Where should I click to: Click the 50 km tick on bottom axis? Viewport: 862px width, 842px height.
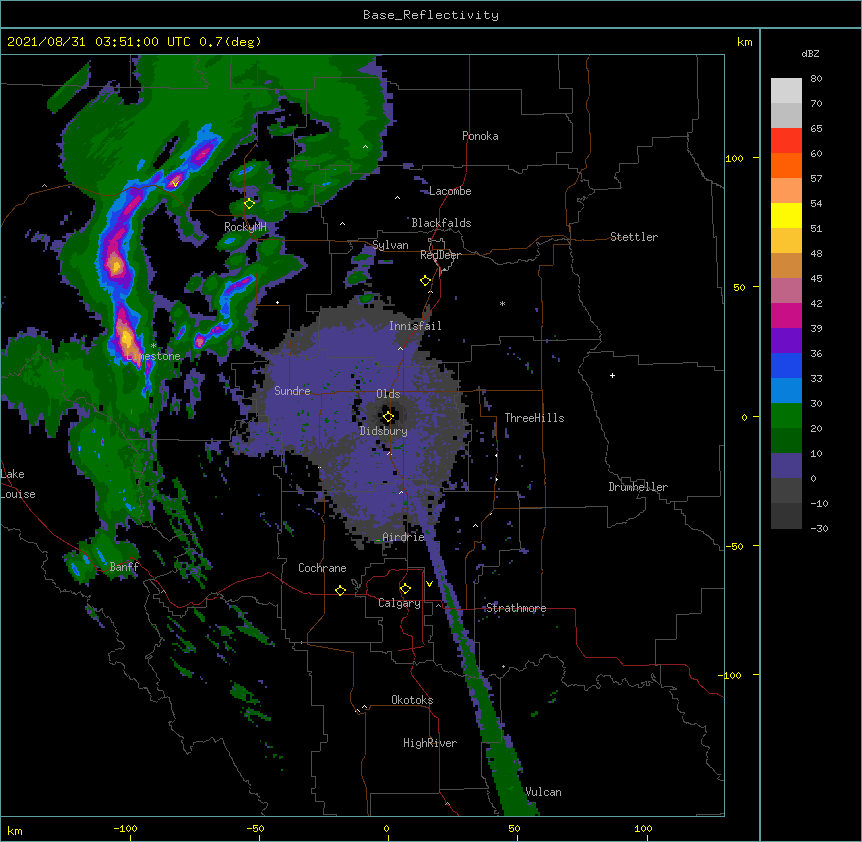click(x=514, y=828)
